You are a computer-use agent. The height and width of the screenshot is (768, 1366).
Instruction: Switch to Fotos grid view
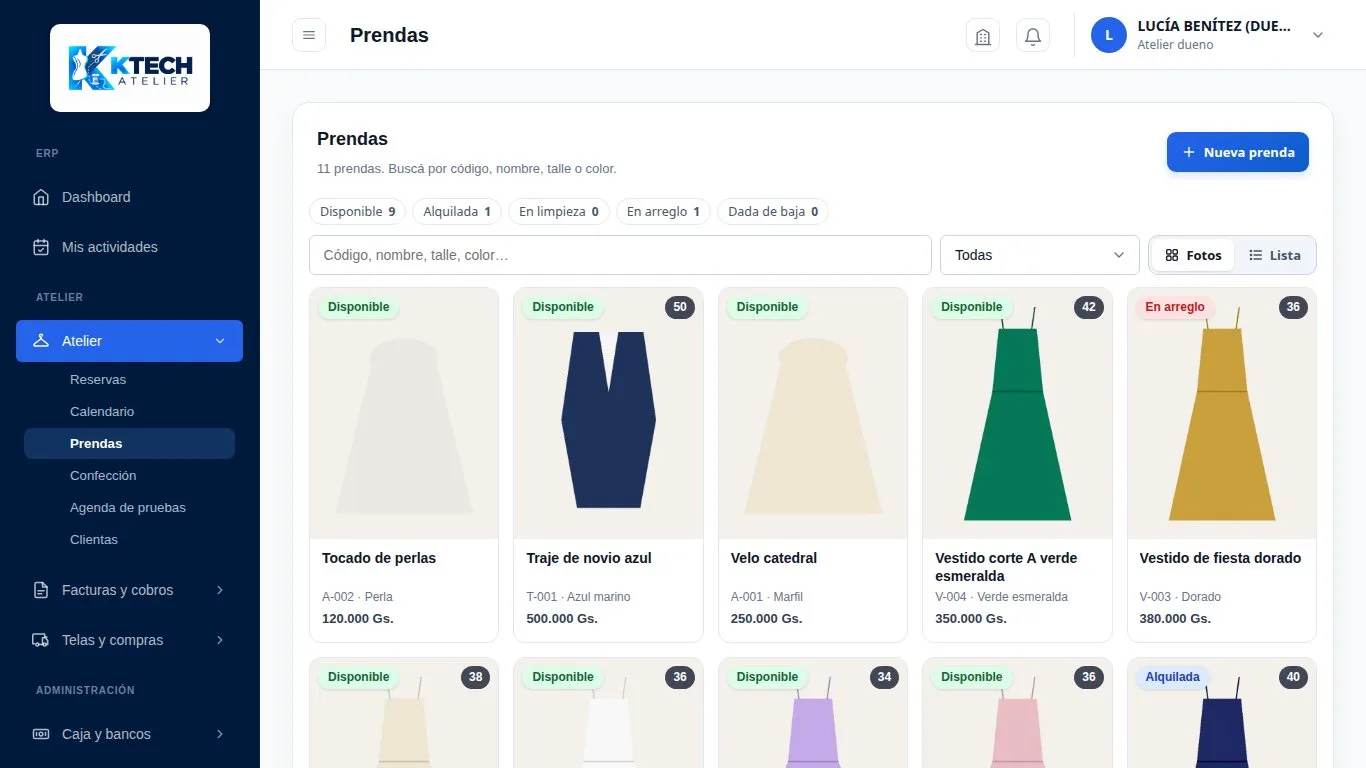[x=1193, y=255]
